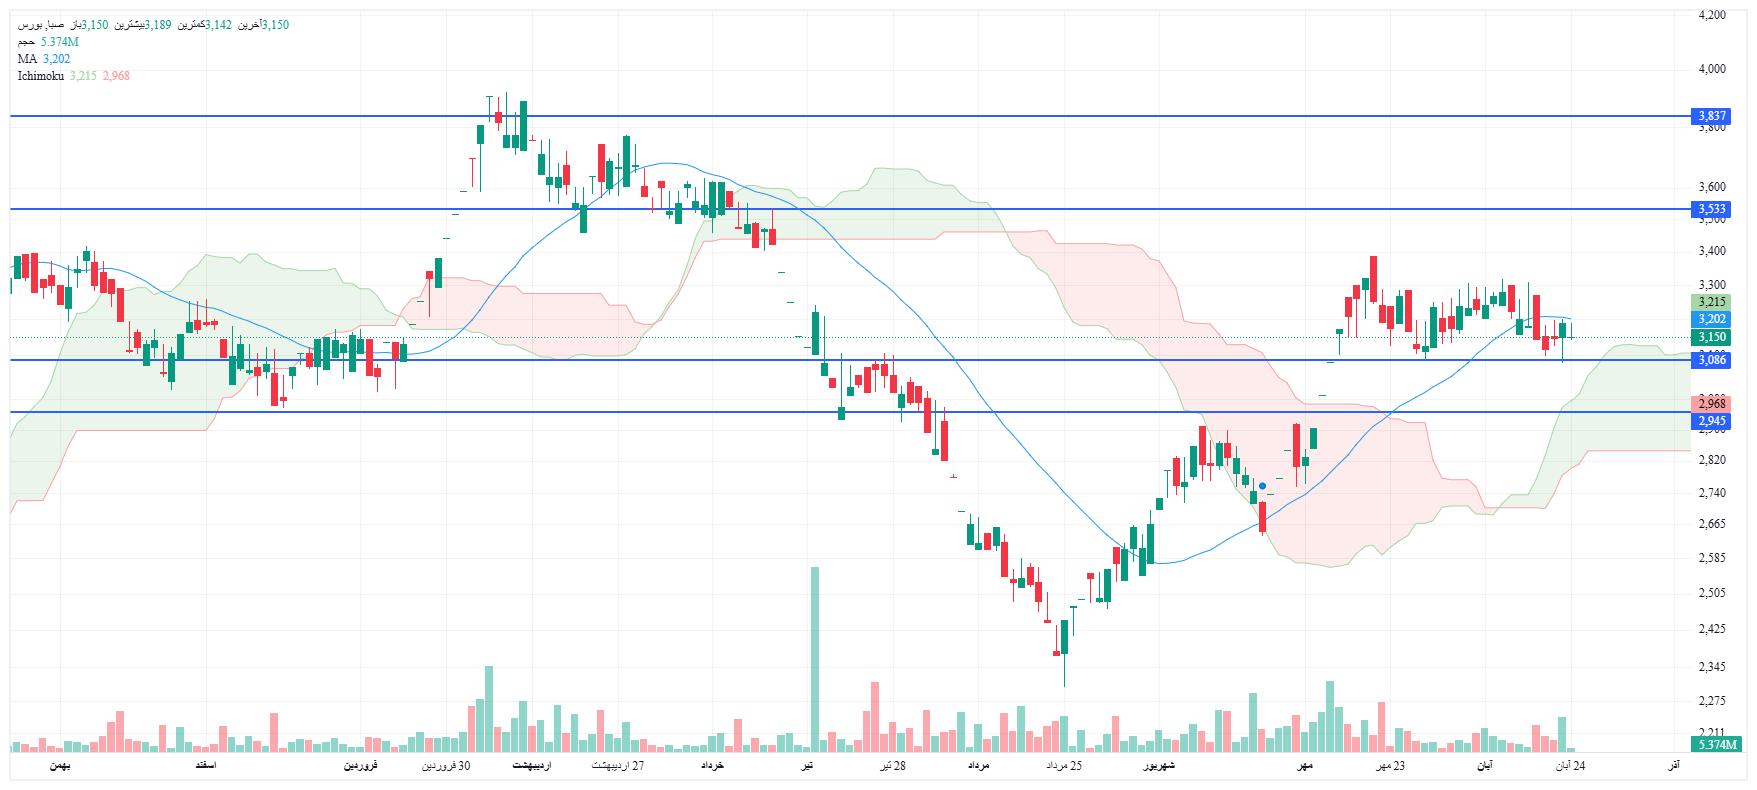1757x790 pixels.
Task: Click the blue 3,202 MA value tag
Action: [1712, 319]
